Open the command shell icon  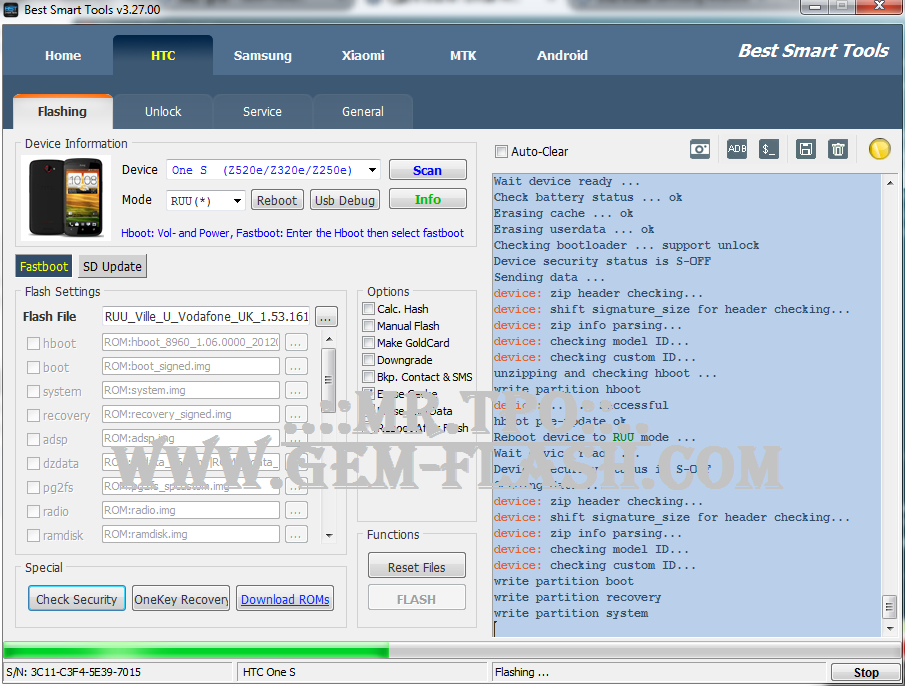coord(768,149)
